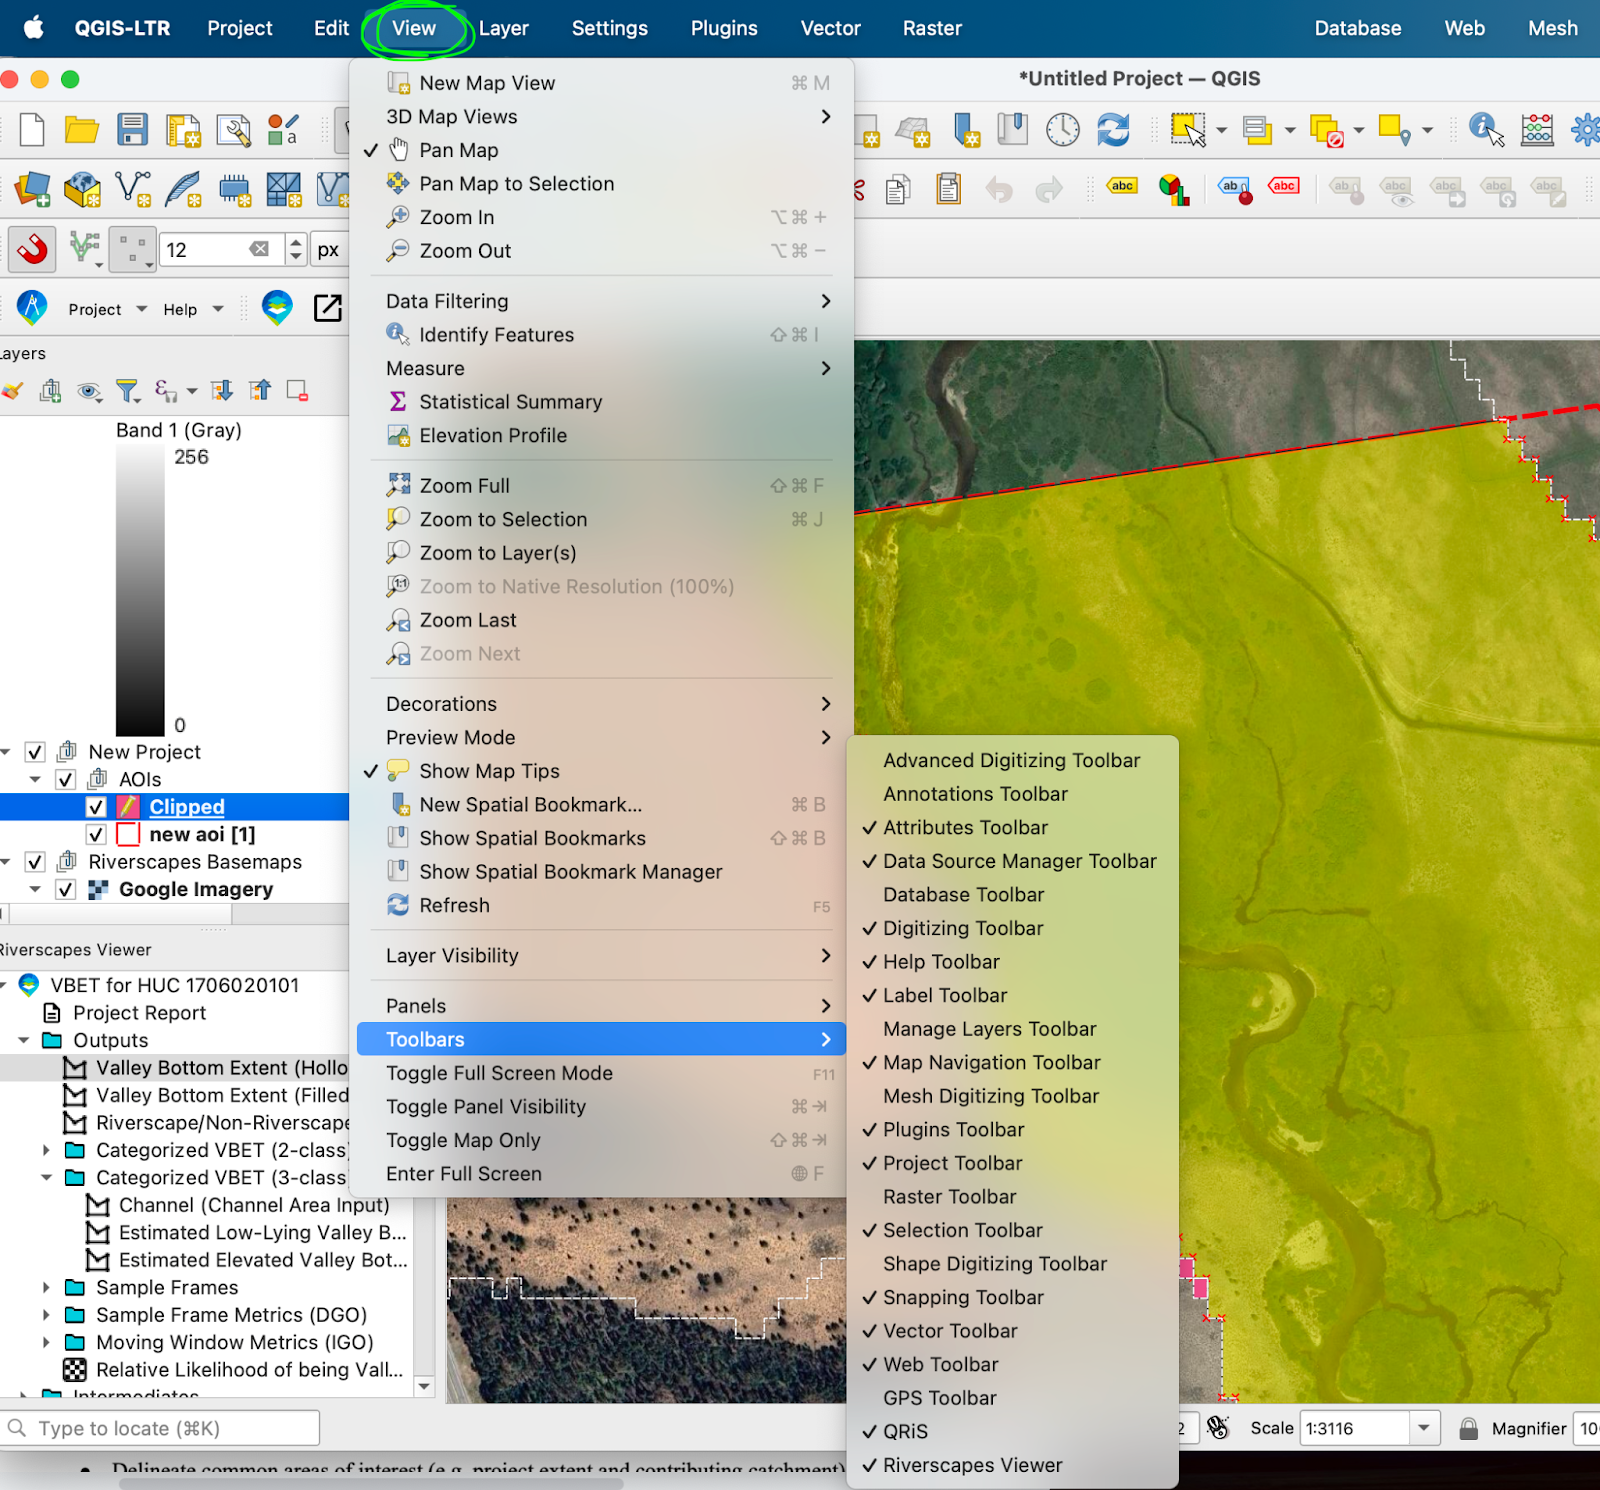Click the Type to locate search field
The height and width of the screenshot is (1490, 1600).
coord(160,1428)
